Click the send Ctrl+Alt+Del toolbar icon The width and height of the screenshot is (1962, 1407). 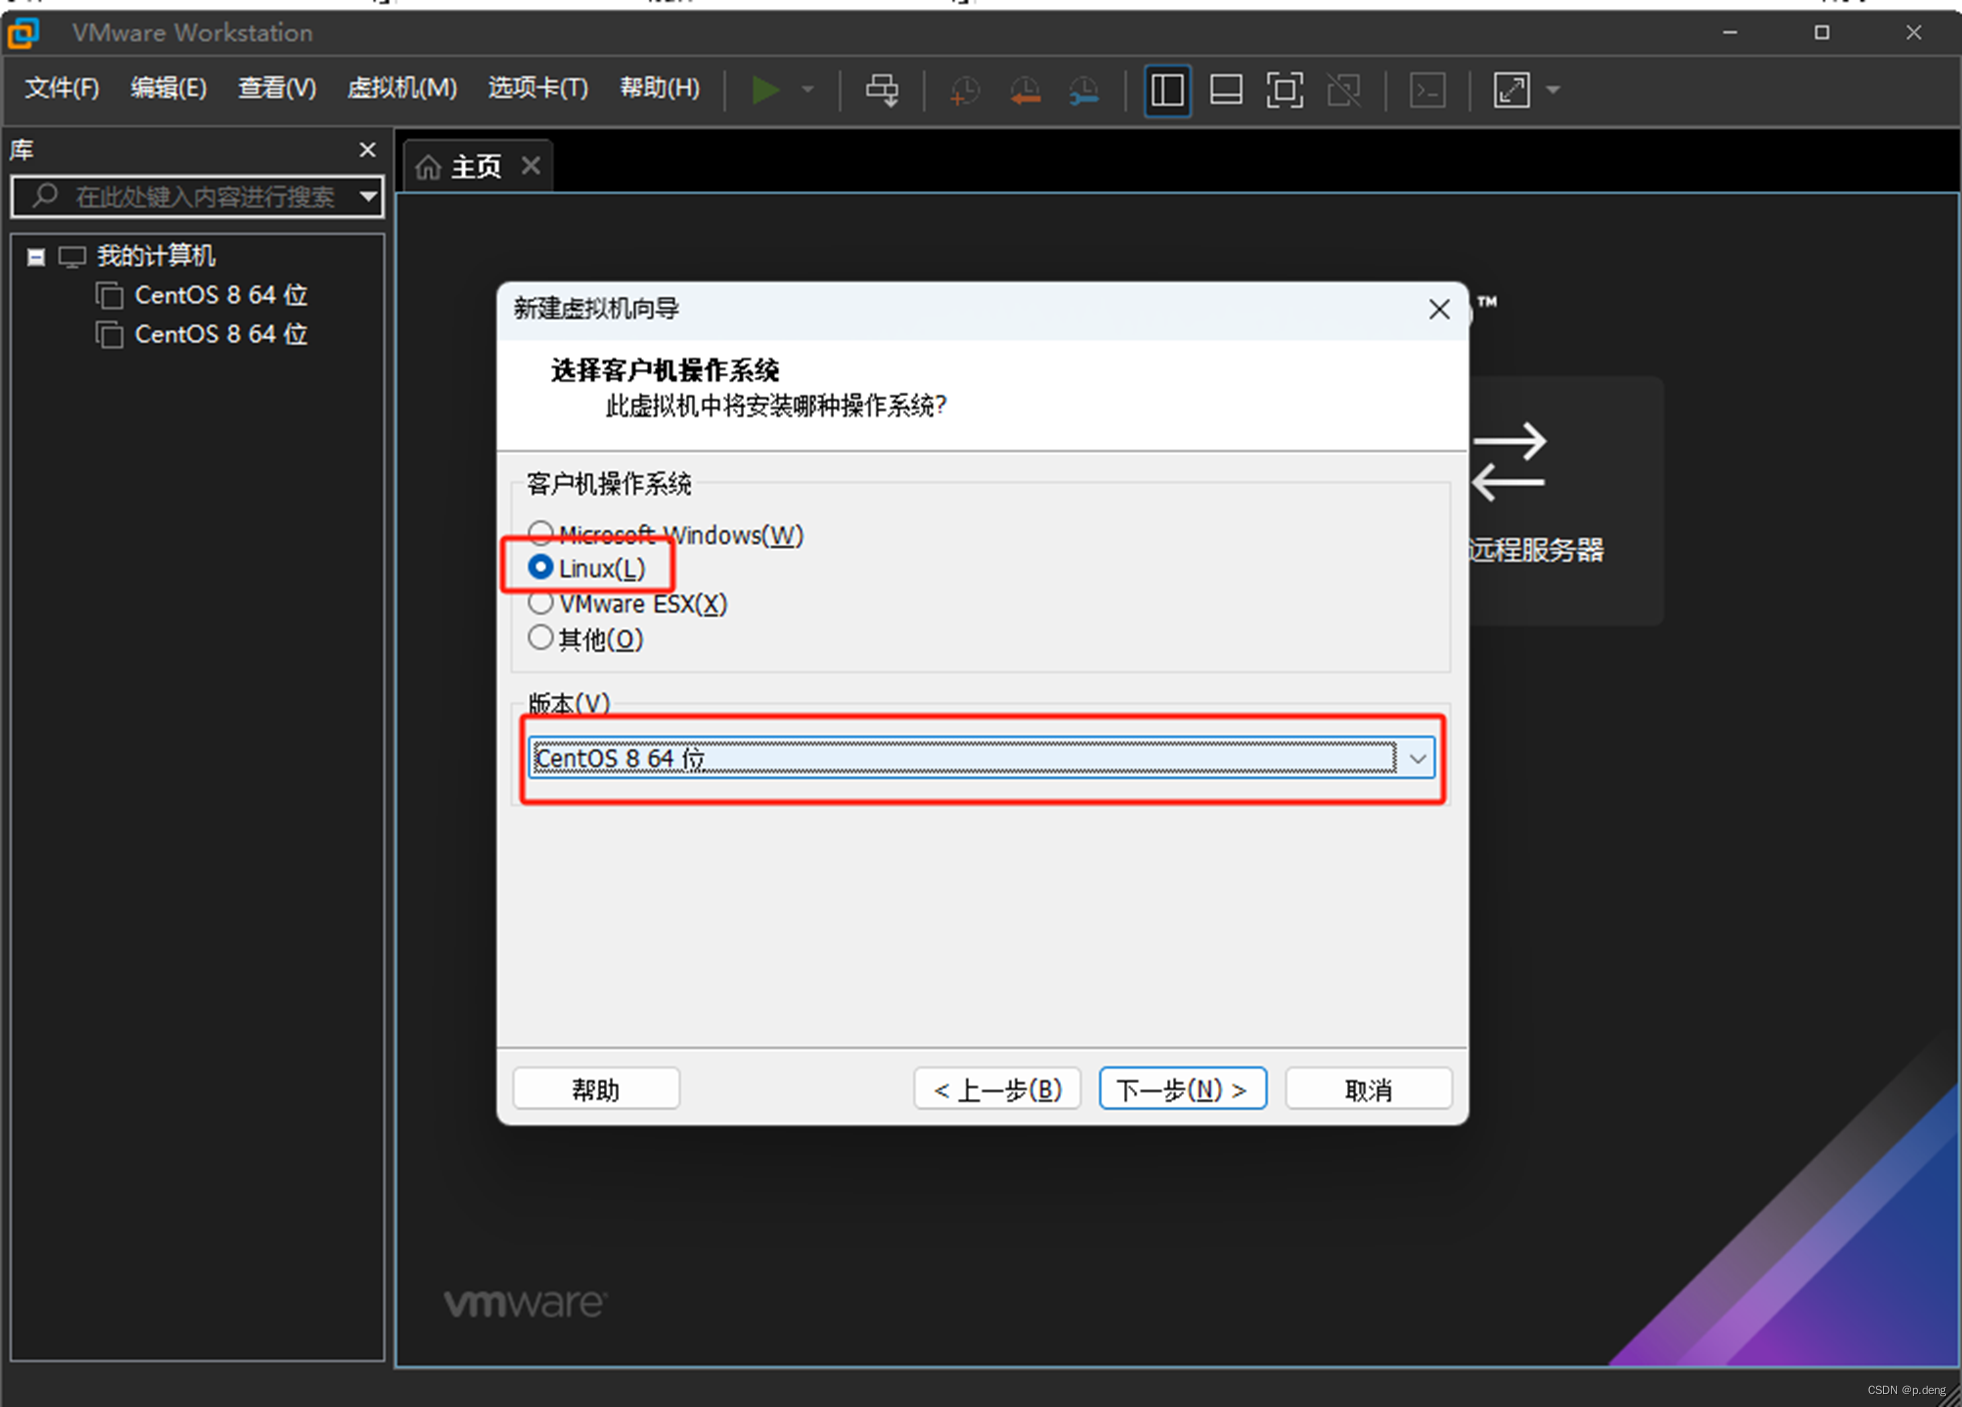click(x=881, y=90)
